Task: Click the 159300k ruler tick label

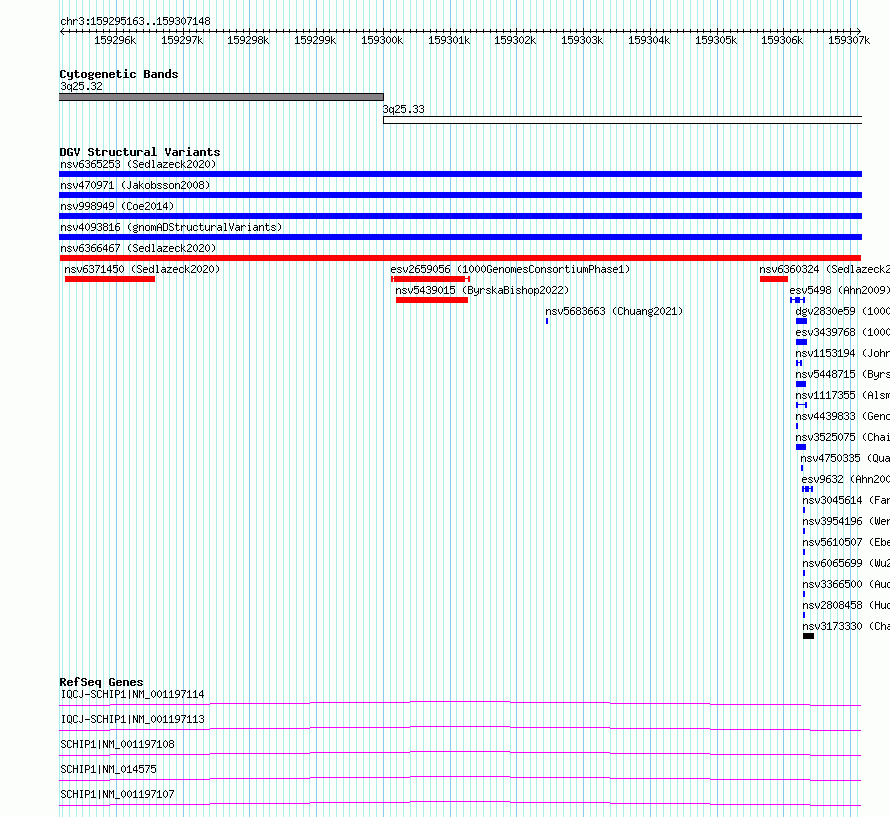Action: (x=382, y=40)
